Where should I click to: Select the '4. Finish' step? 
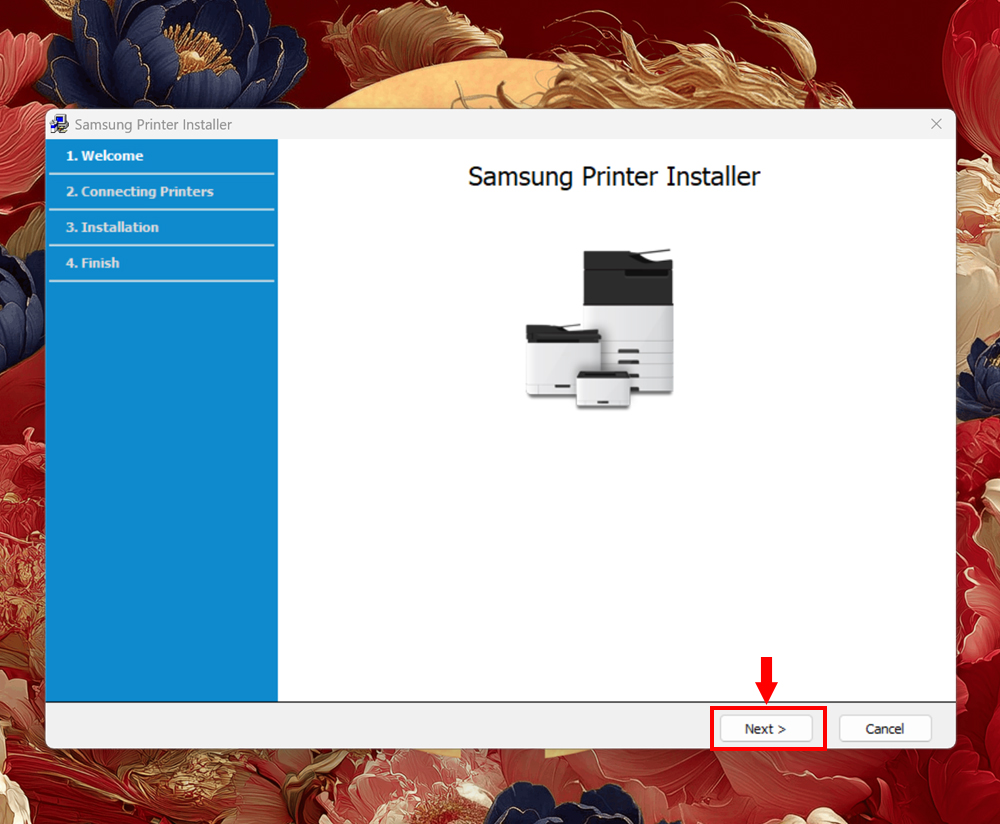tap(162, 263)
